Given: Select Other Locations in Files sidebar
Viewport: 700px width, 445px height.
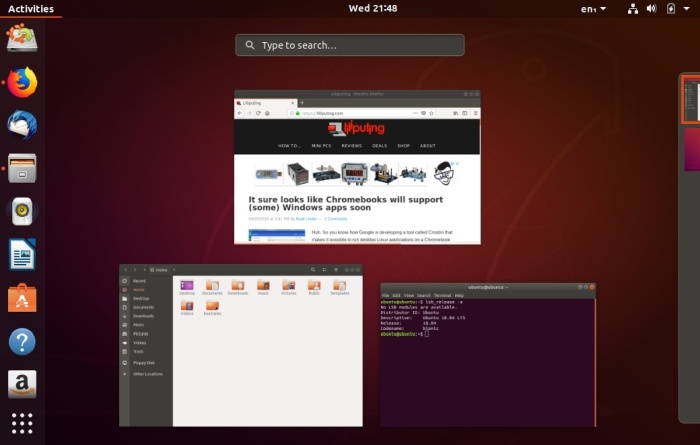Looking at the screenshot, I should click(x=146, y=374).
